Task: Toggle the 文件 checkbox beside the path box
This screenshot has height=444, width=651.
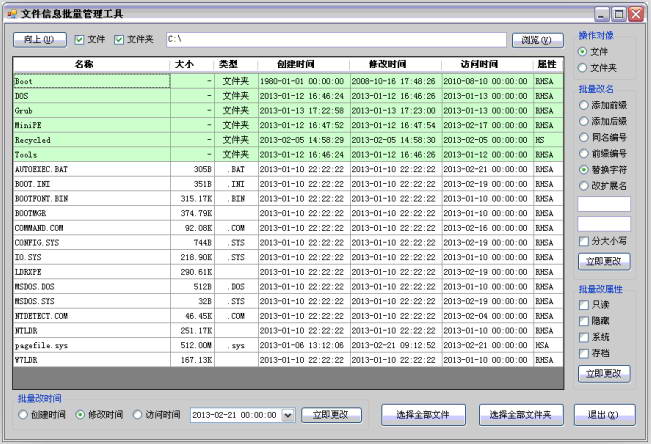Action: [79, 39]
